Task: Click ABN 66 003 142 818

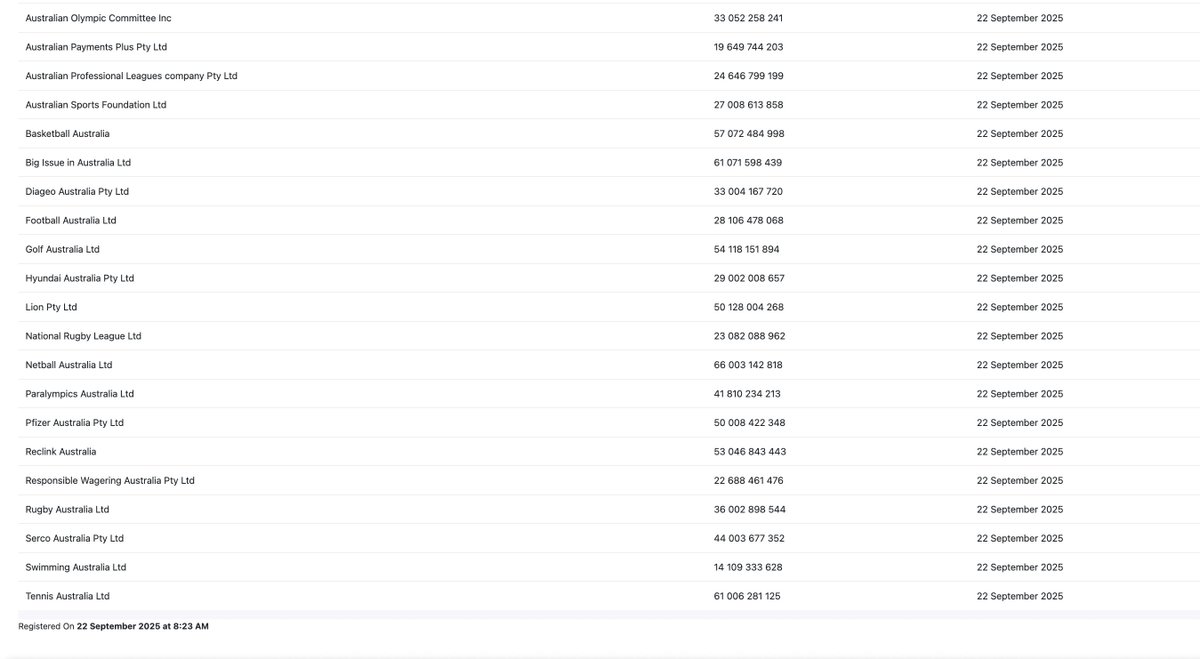Action: coord(749,366)
